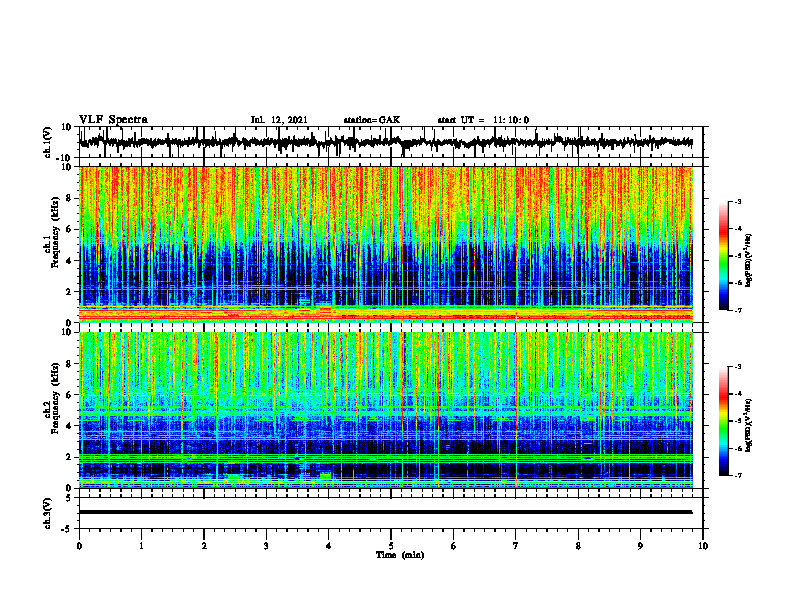
Task: Click time axis tick label "10"
Action: 703,546
